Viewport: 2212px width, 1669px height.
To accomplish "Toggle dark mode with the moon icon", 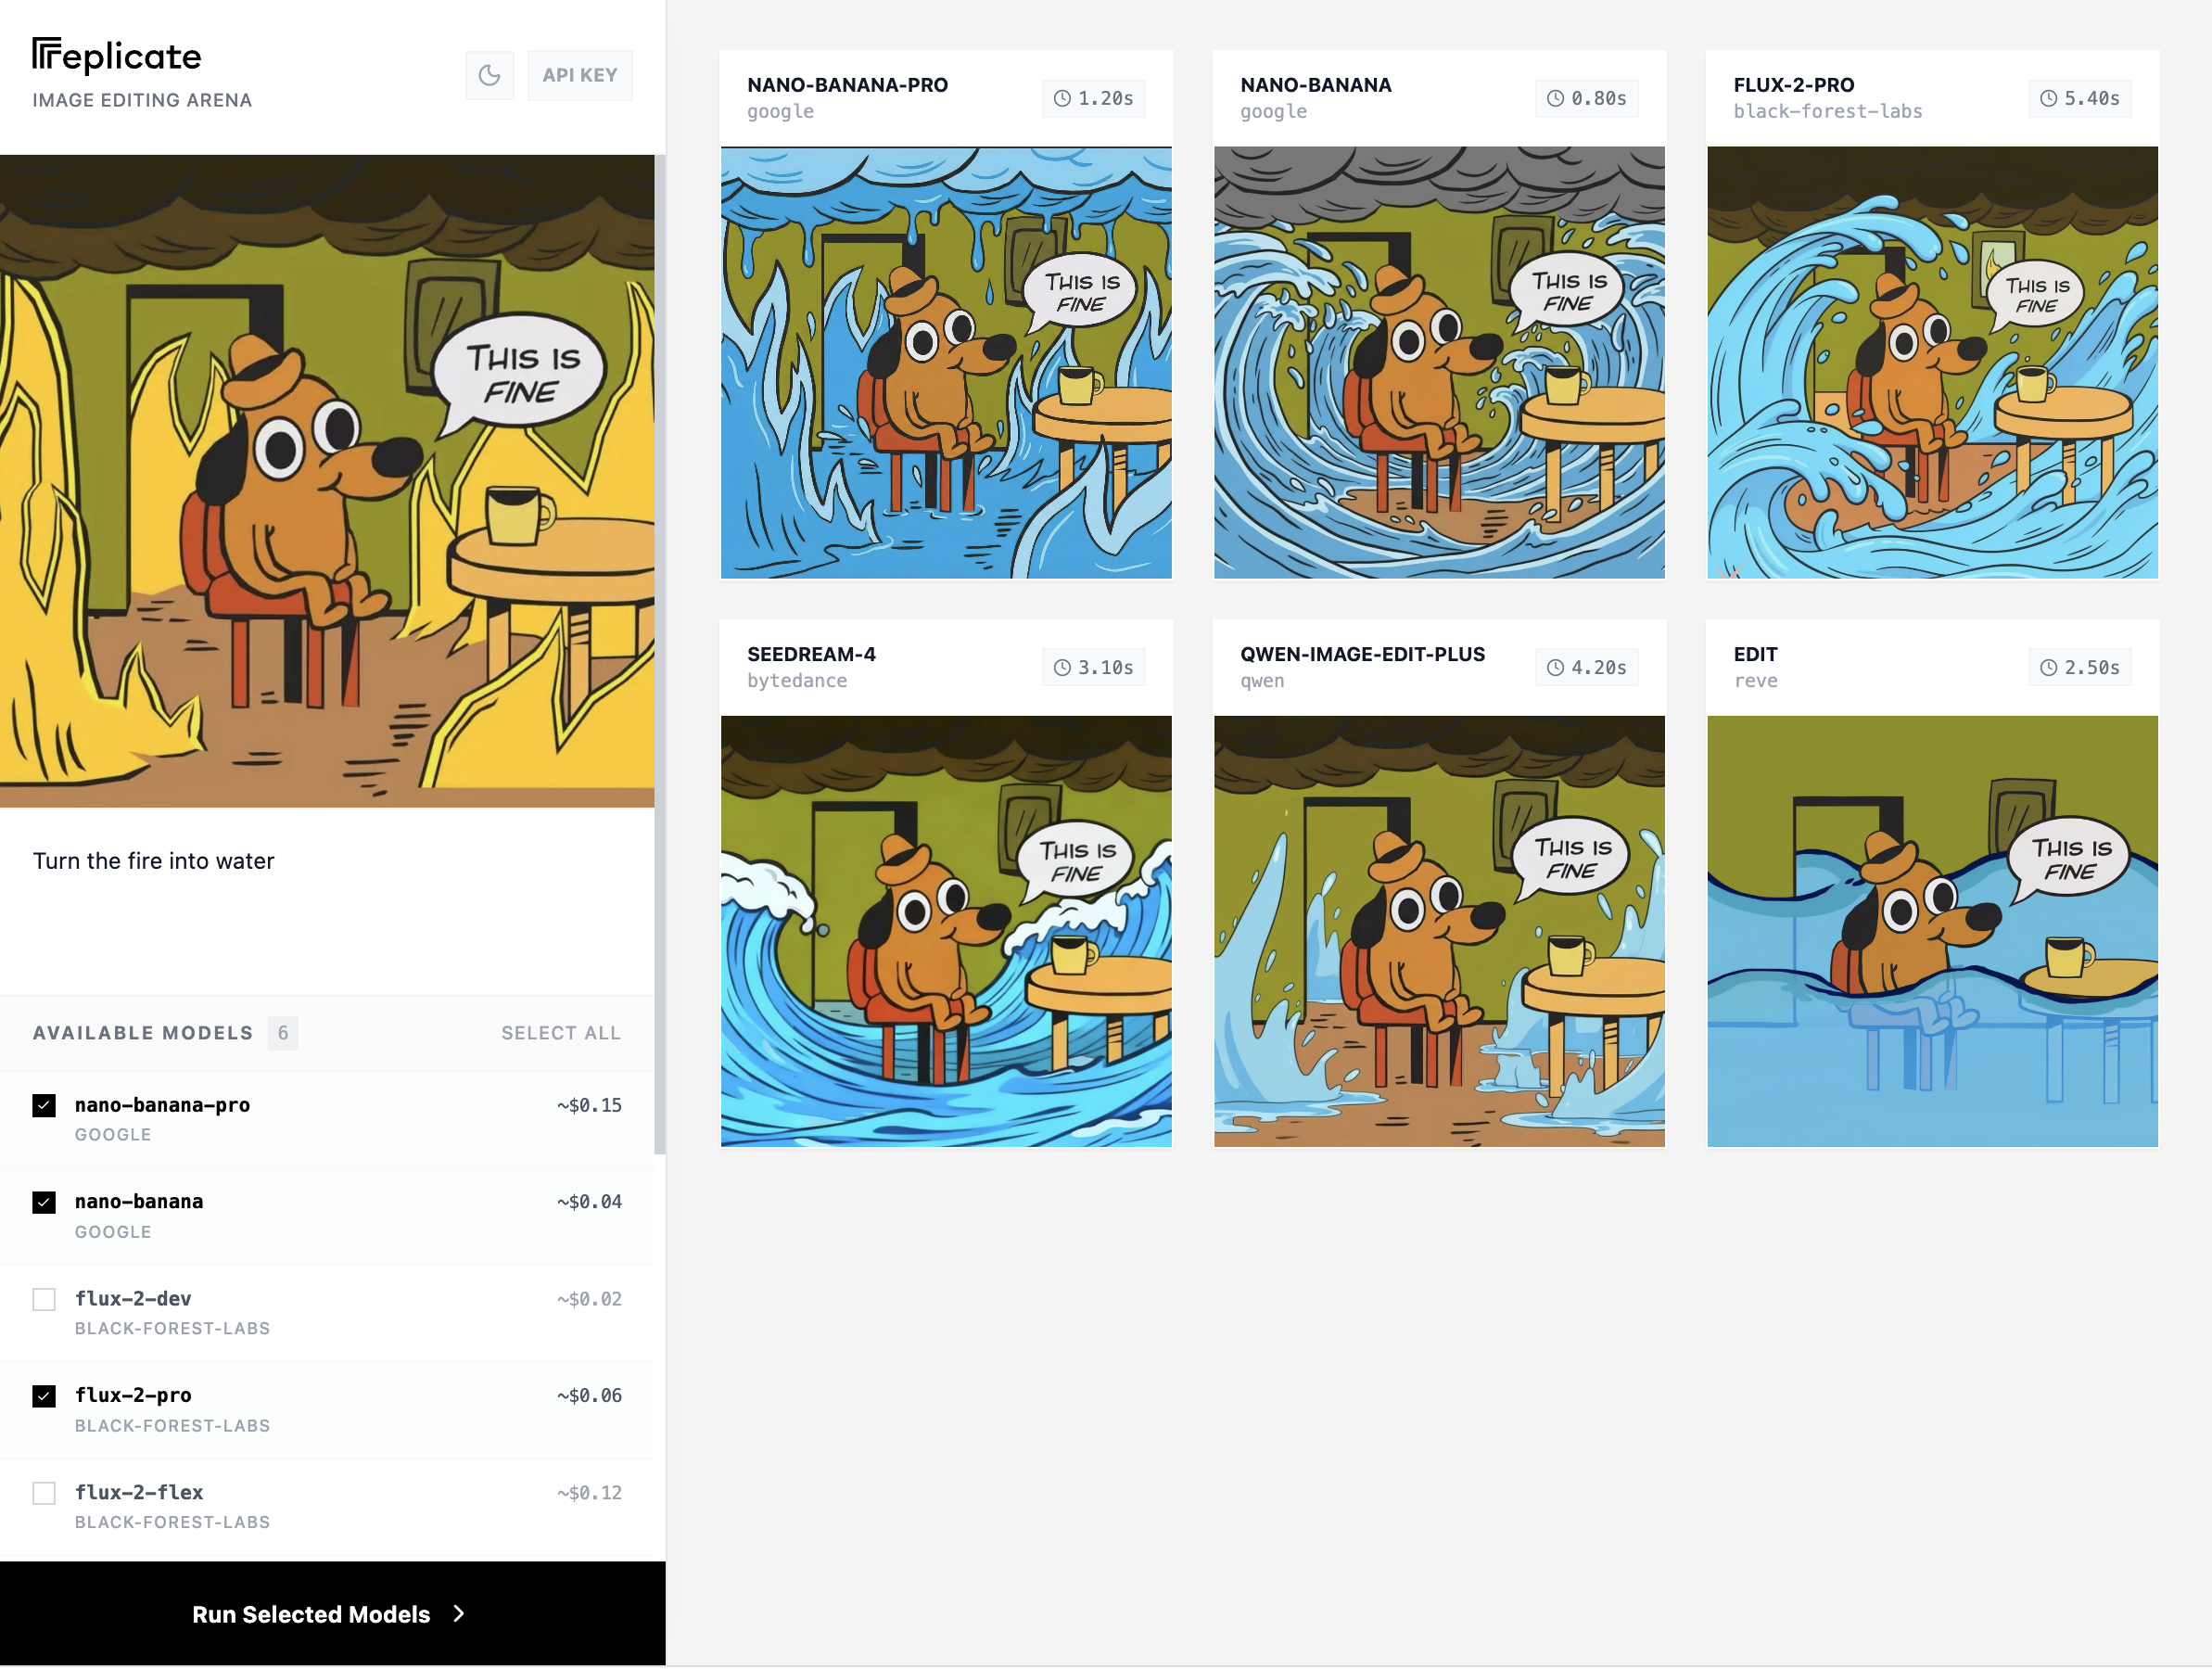I will pyautogui.click(x=489, y=75).
